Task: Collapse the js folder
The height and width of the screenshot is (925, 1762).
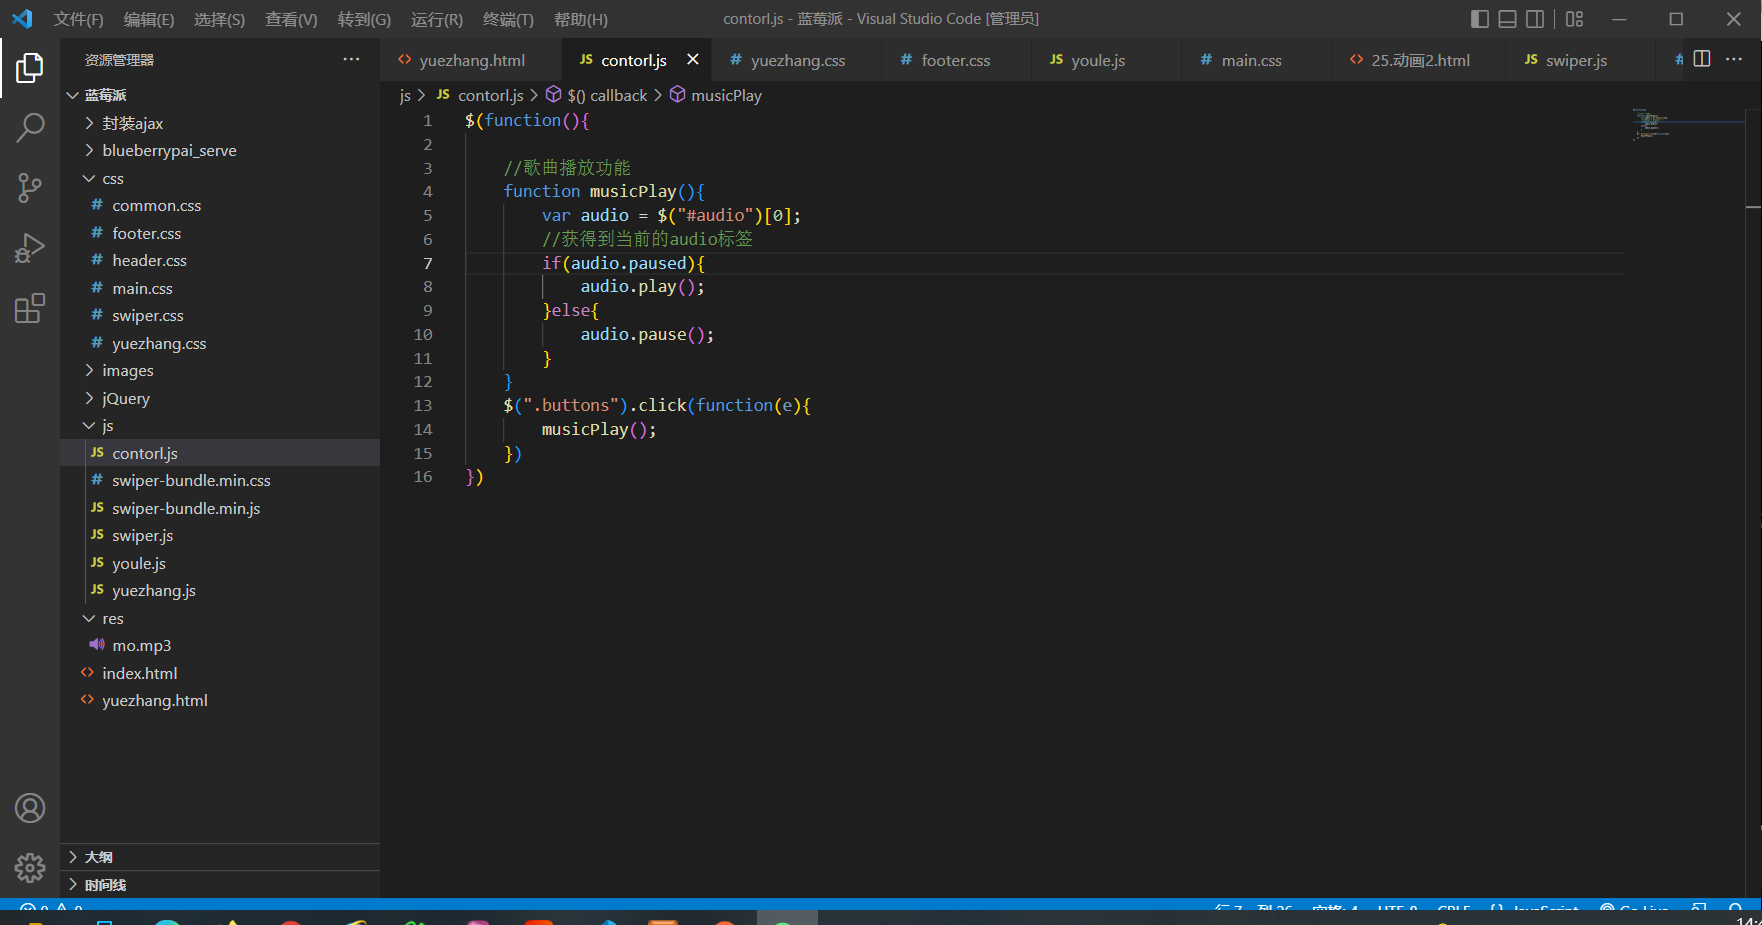Action: [220, 425]
